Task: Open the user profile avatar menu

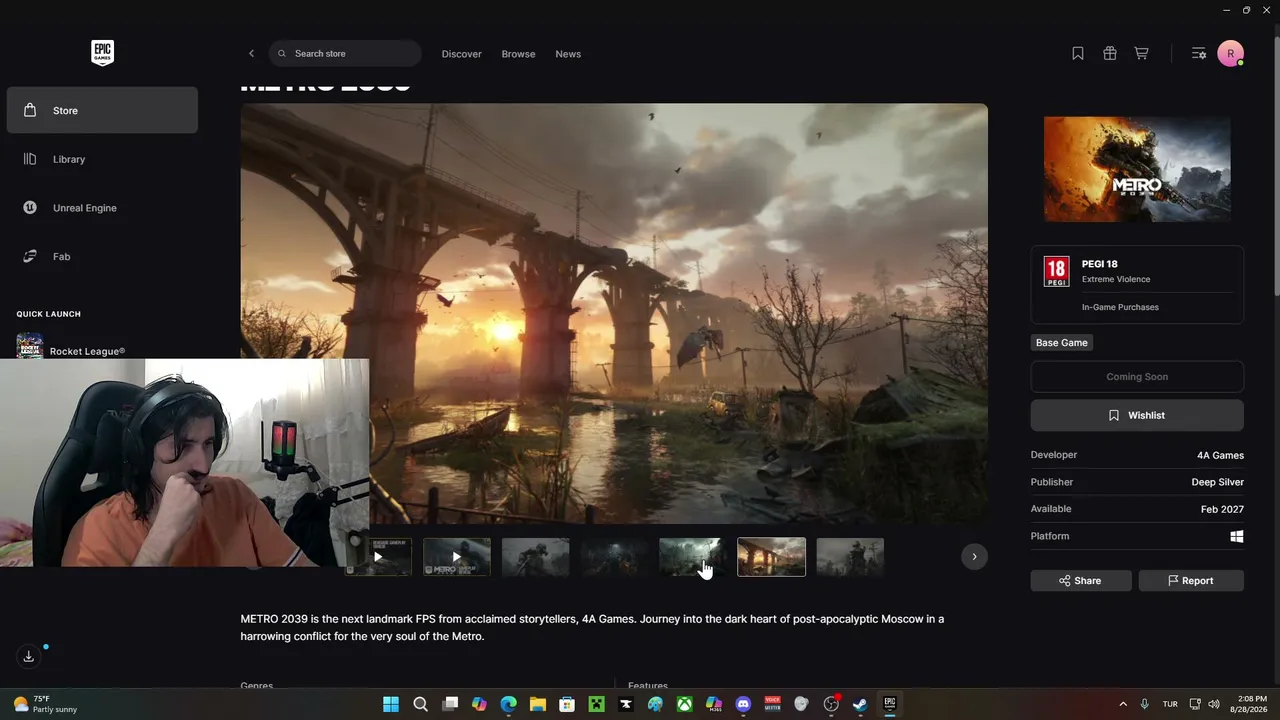Action: point(1230,54)
